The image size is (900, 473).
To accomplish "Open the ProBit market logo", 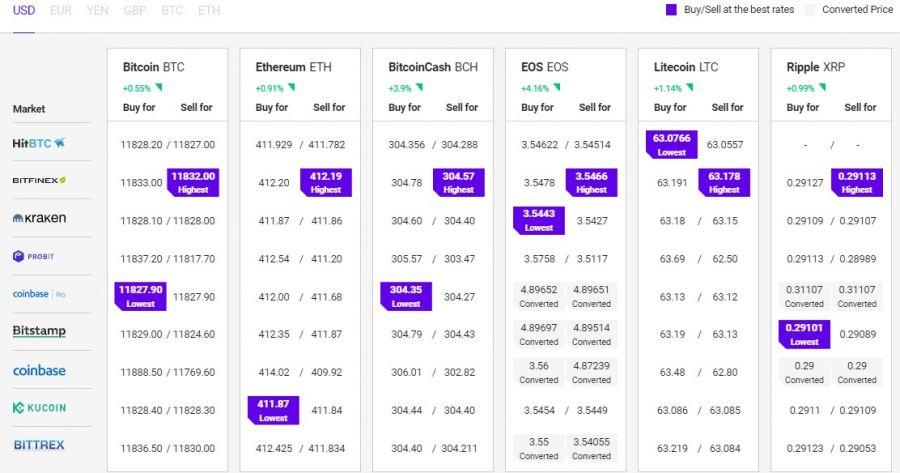I will [x=33, y=256].
